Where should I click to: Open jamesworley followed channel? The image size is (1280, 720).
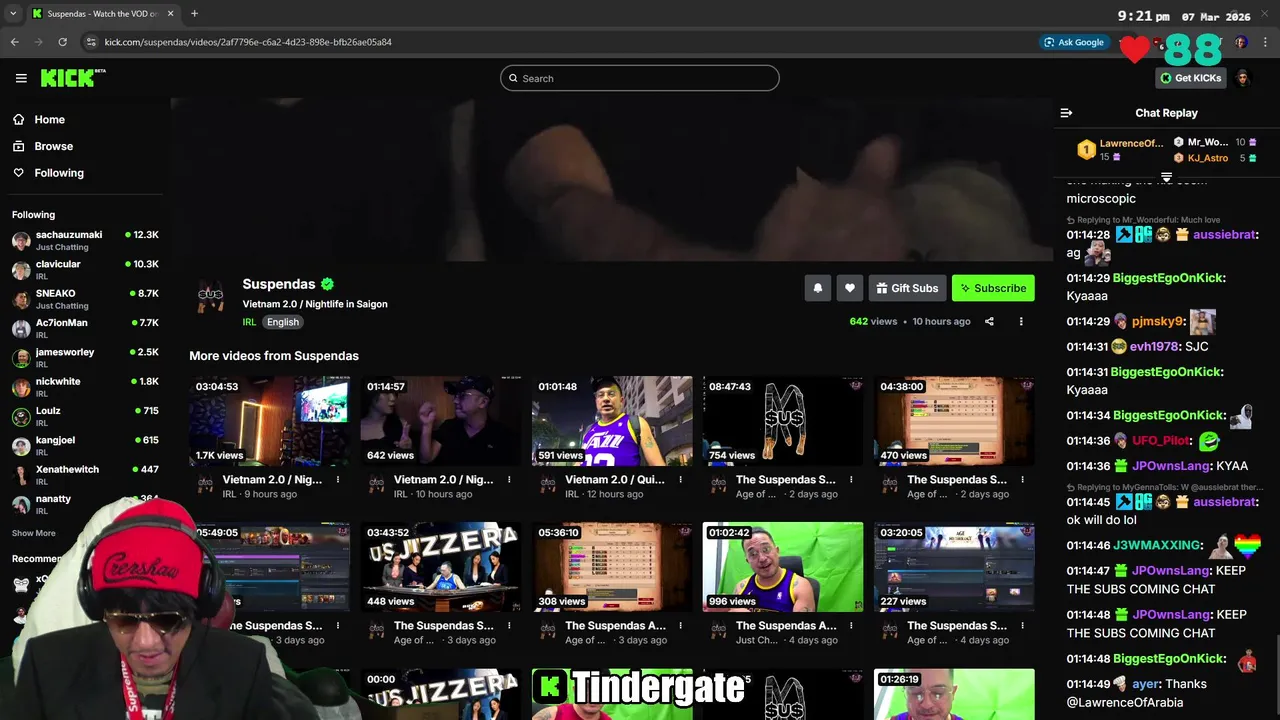pos(85,358)
